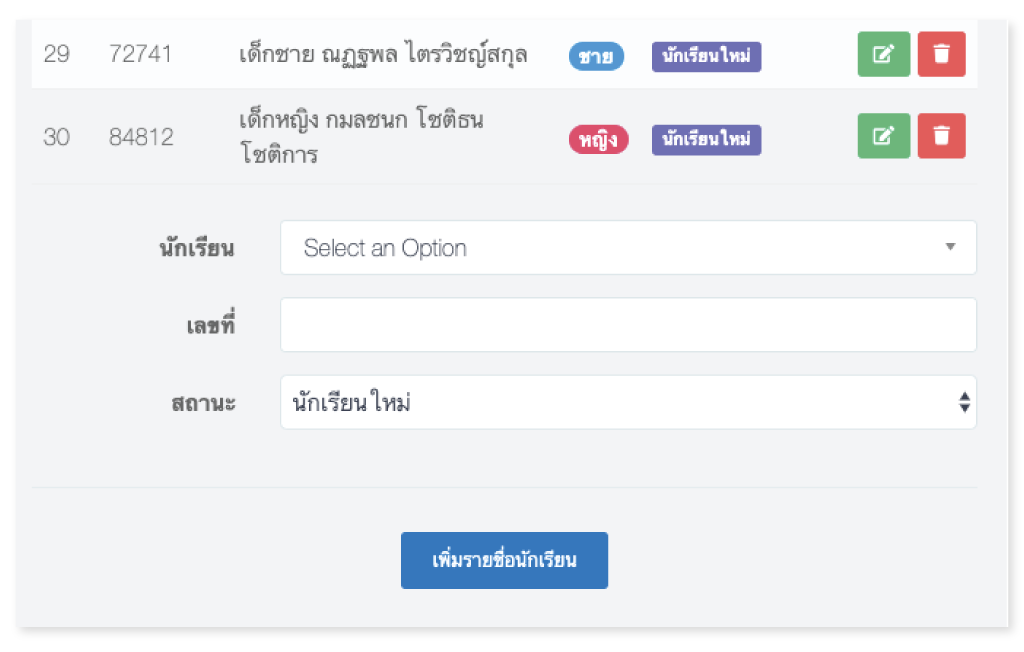
Task: Delete เด็กหญิง กมลชนก using the trash icon
Action: tap(941, 136)
